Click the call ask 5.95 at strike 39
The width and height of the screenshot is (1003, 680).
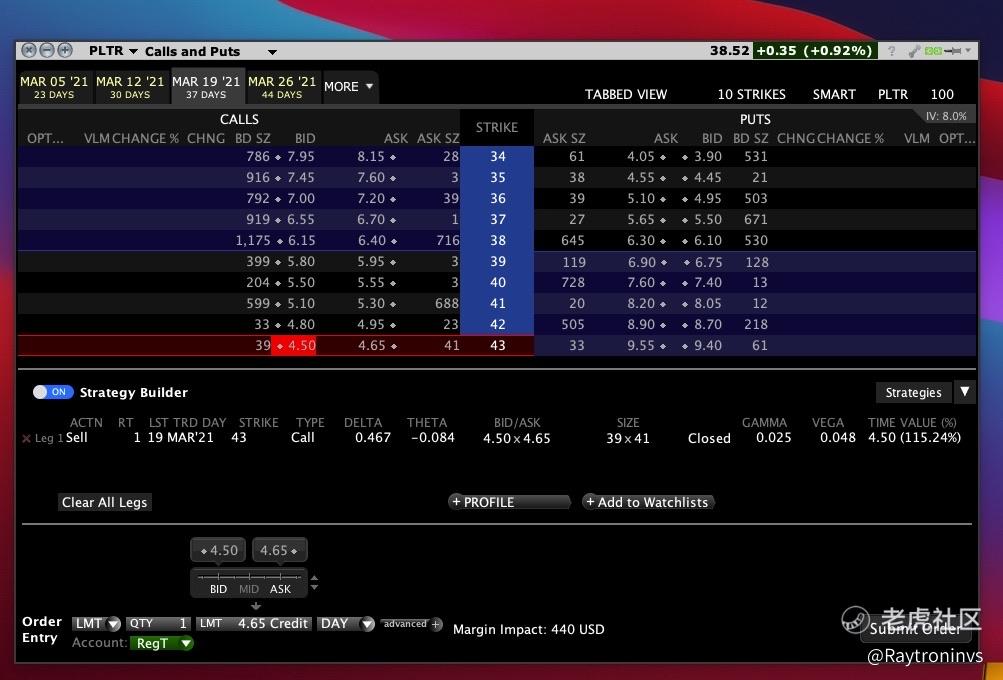tap(371, 262)
